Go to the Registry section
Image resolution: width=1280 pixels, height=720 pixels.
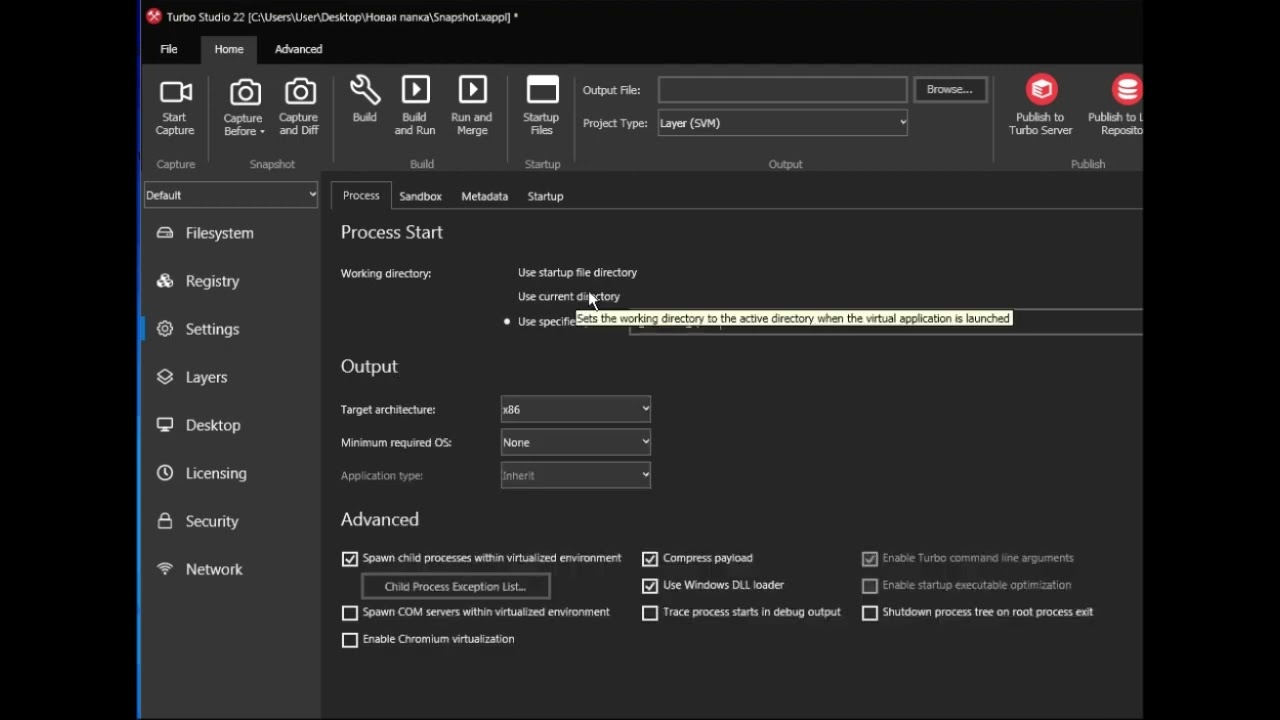coord(212,281)
